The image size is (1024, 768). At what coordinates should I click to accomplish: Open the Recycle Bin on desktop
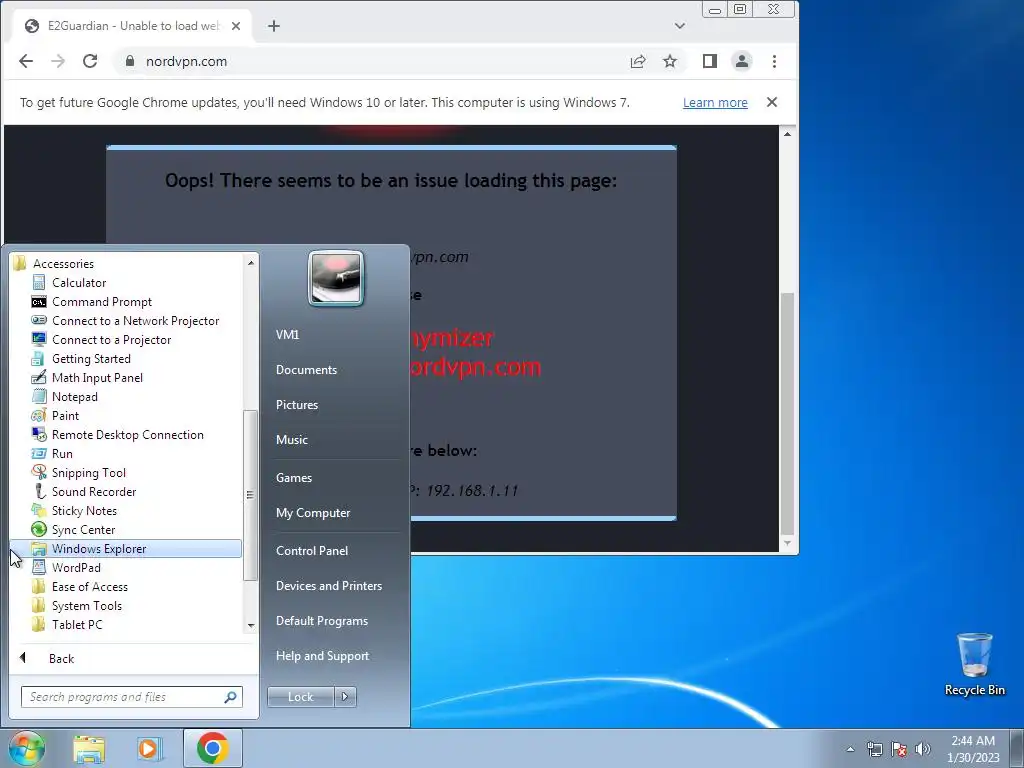974,664
